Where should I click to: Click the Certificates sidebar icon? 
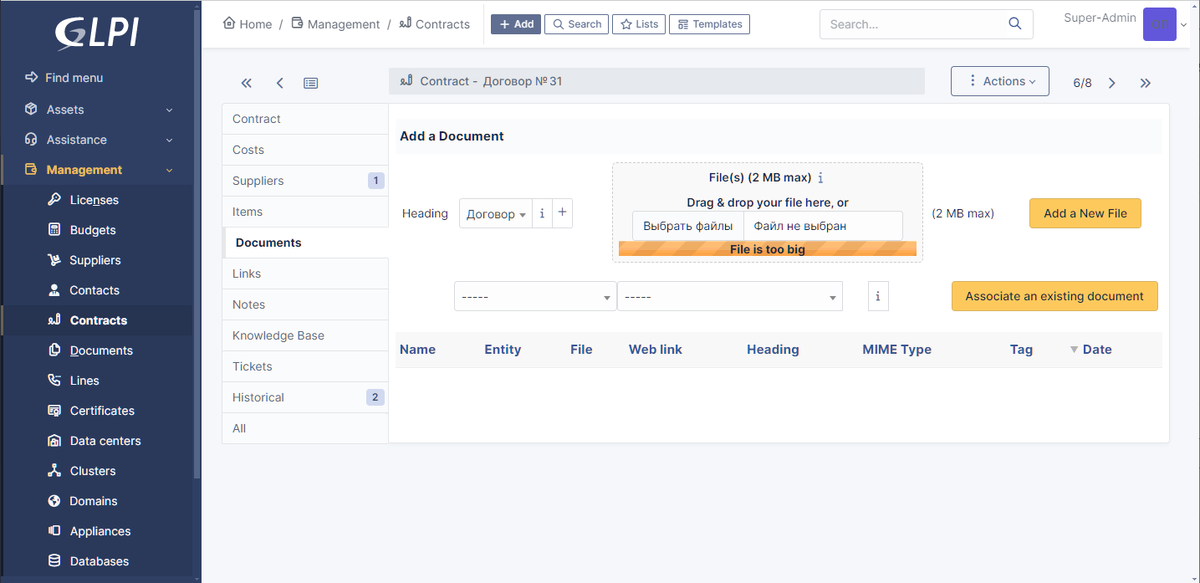pyautogui.click(x=54, y=410)
